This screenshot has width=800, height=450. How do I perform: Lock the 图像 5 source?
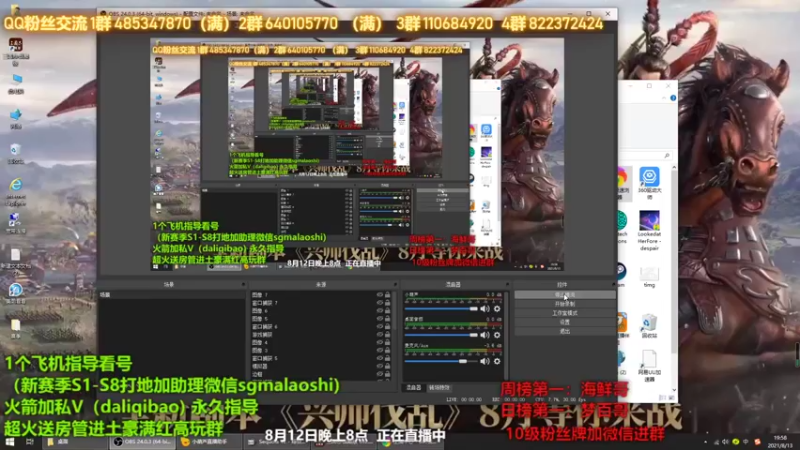[x=388, y=318]
